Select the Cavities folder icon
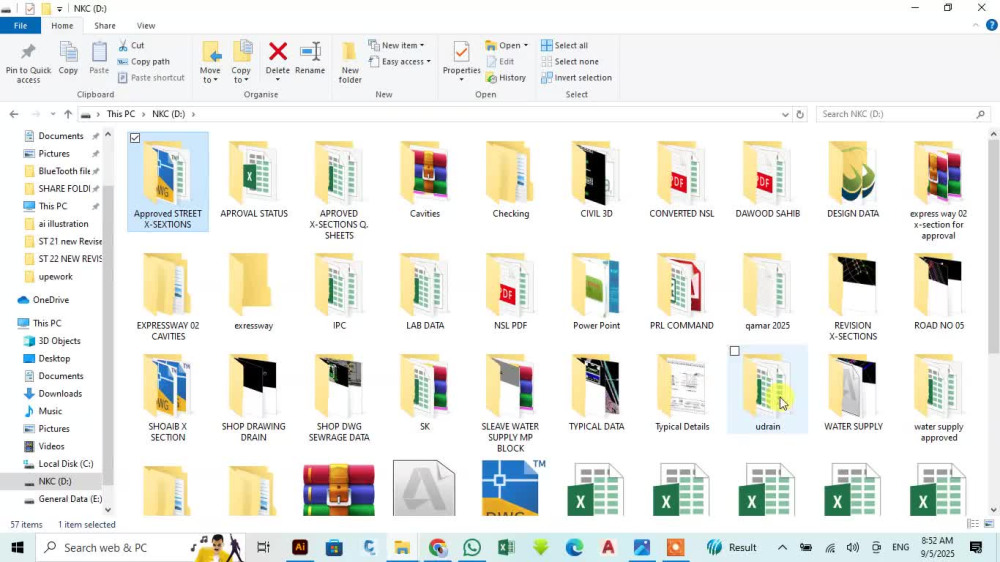 click(425, 172)
